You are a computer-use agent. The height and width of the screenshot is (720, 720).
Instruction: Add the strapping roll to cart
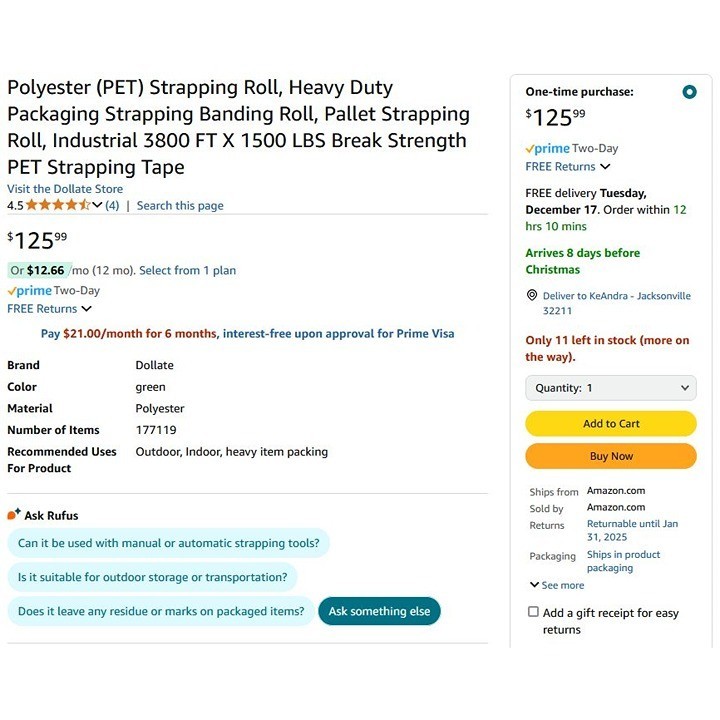pos(610,424)
